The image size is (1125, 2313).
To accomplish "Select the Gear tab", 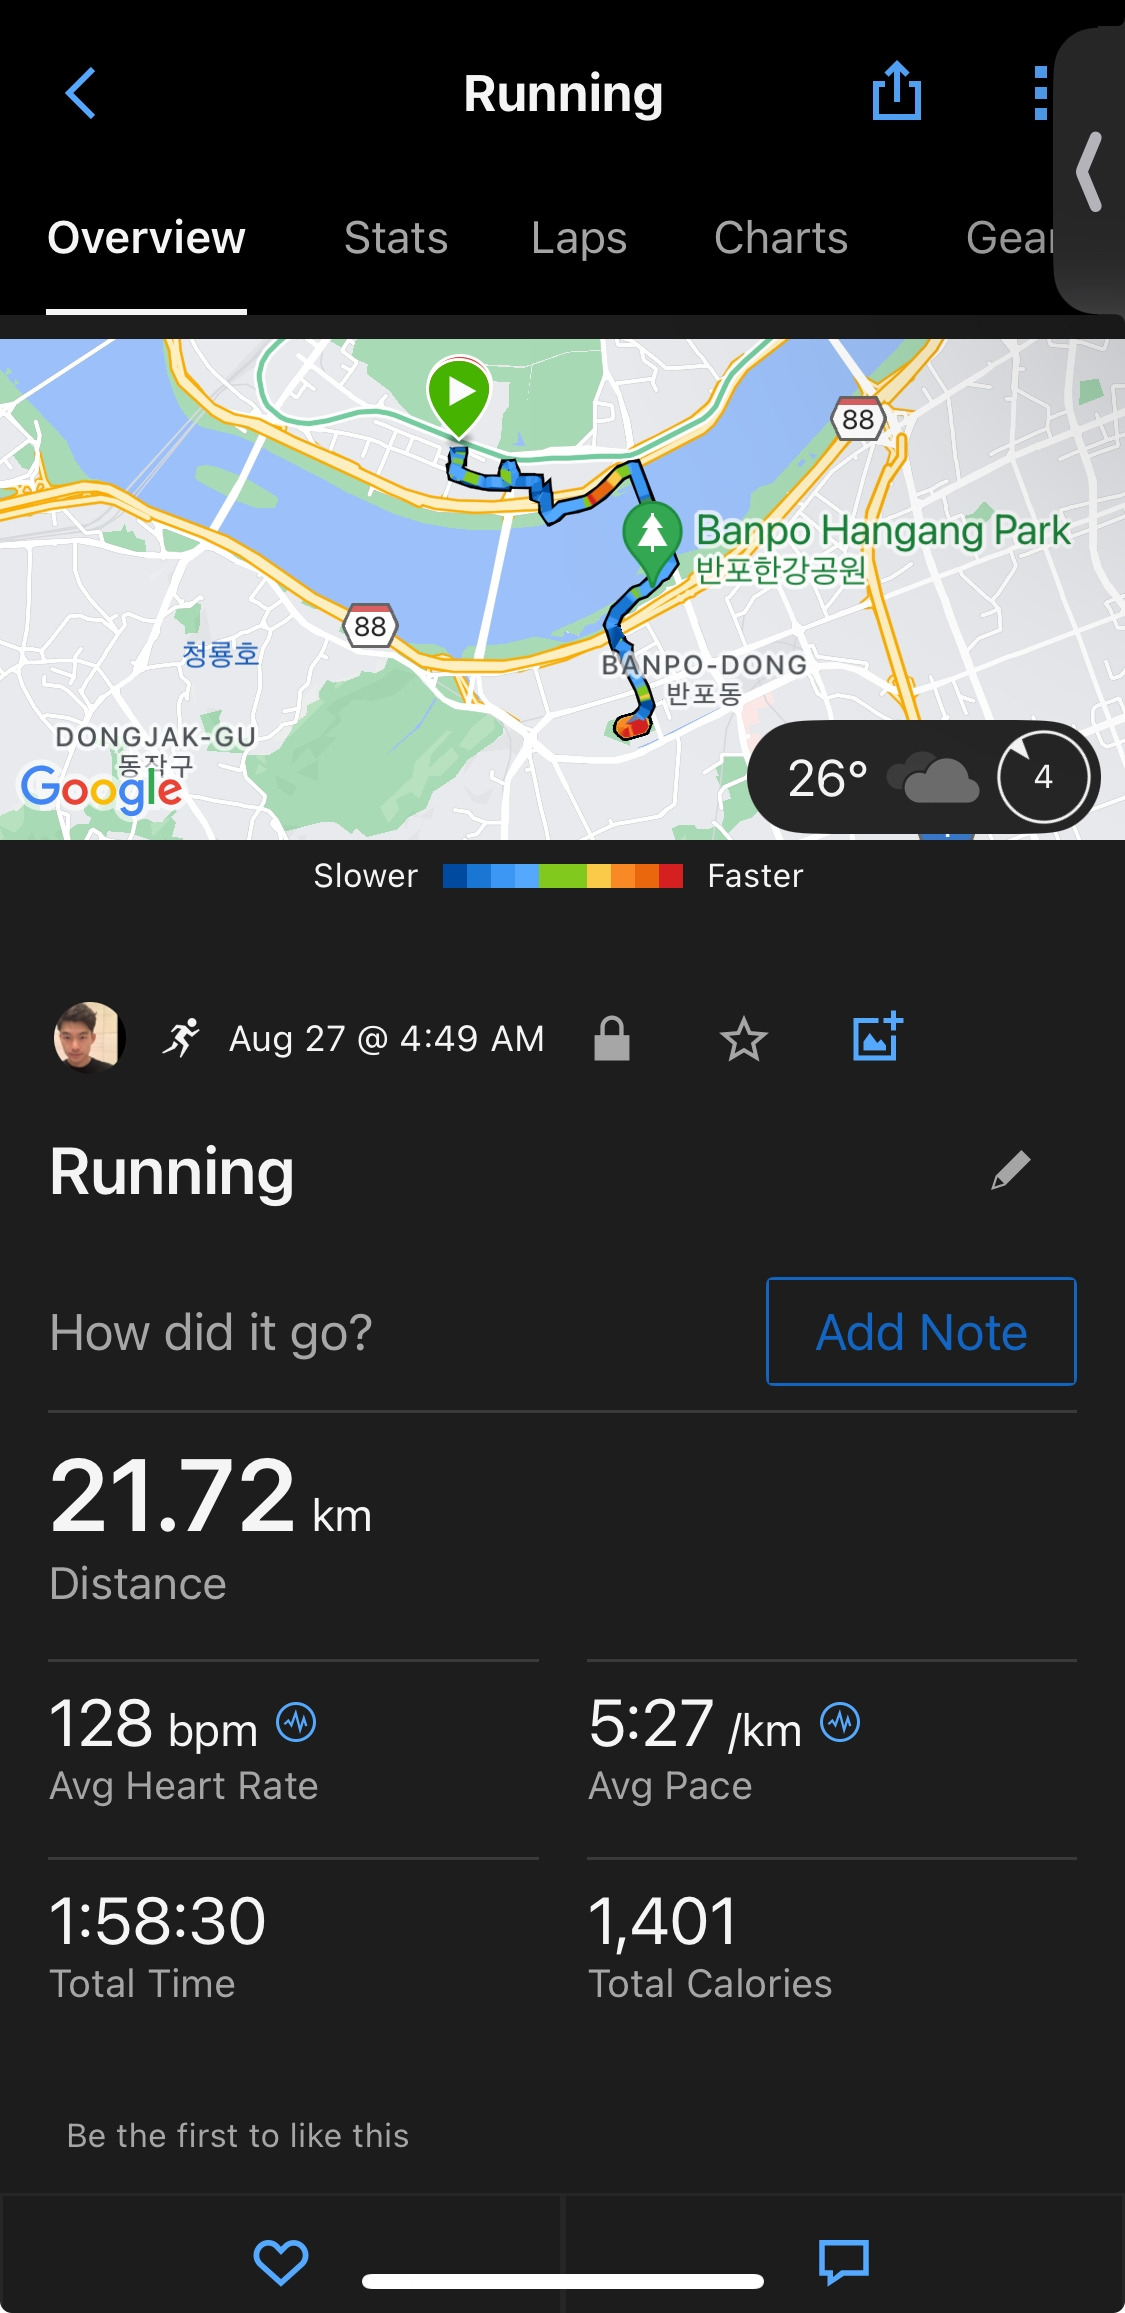I will pos(1010,238).
